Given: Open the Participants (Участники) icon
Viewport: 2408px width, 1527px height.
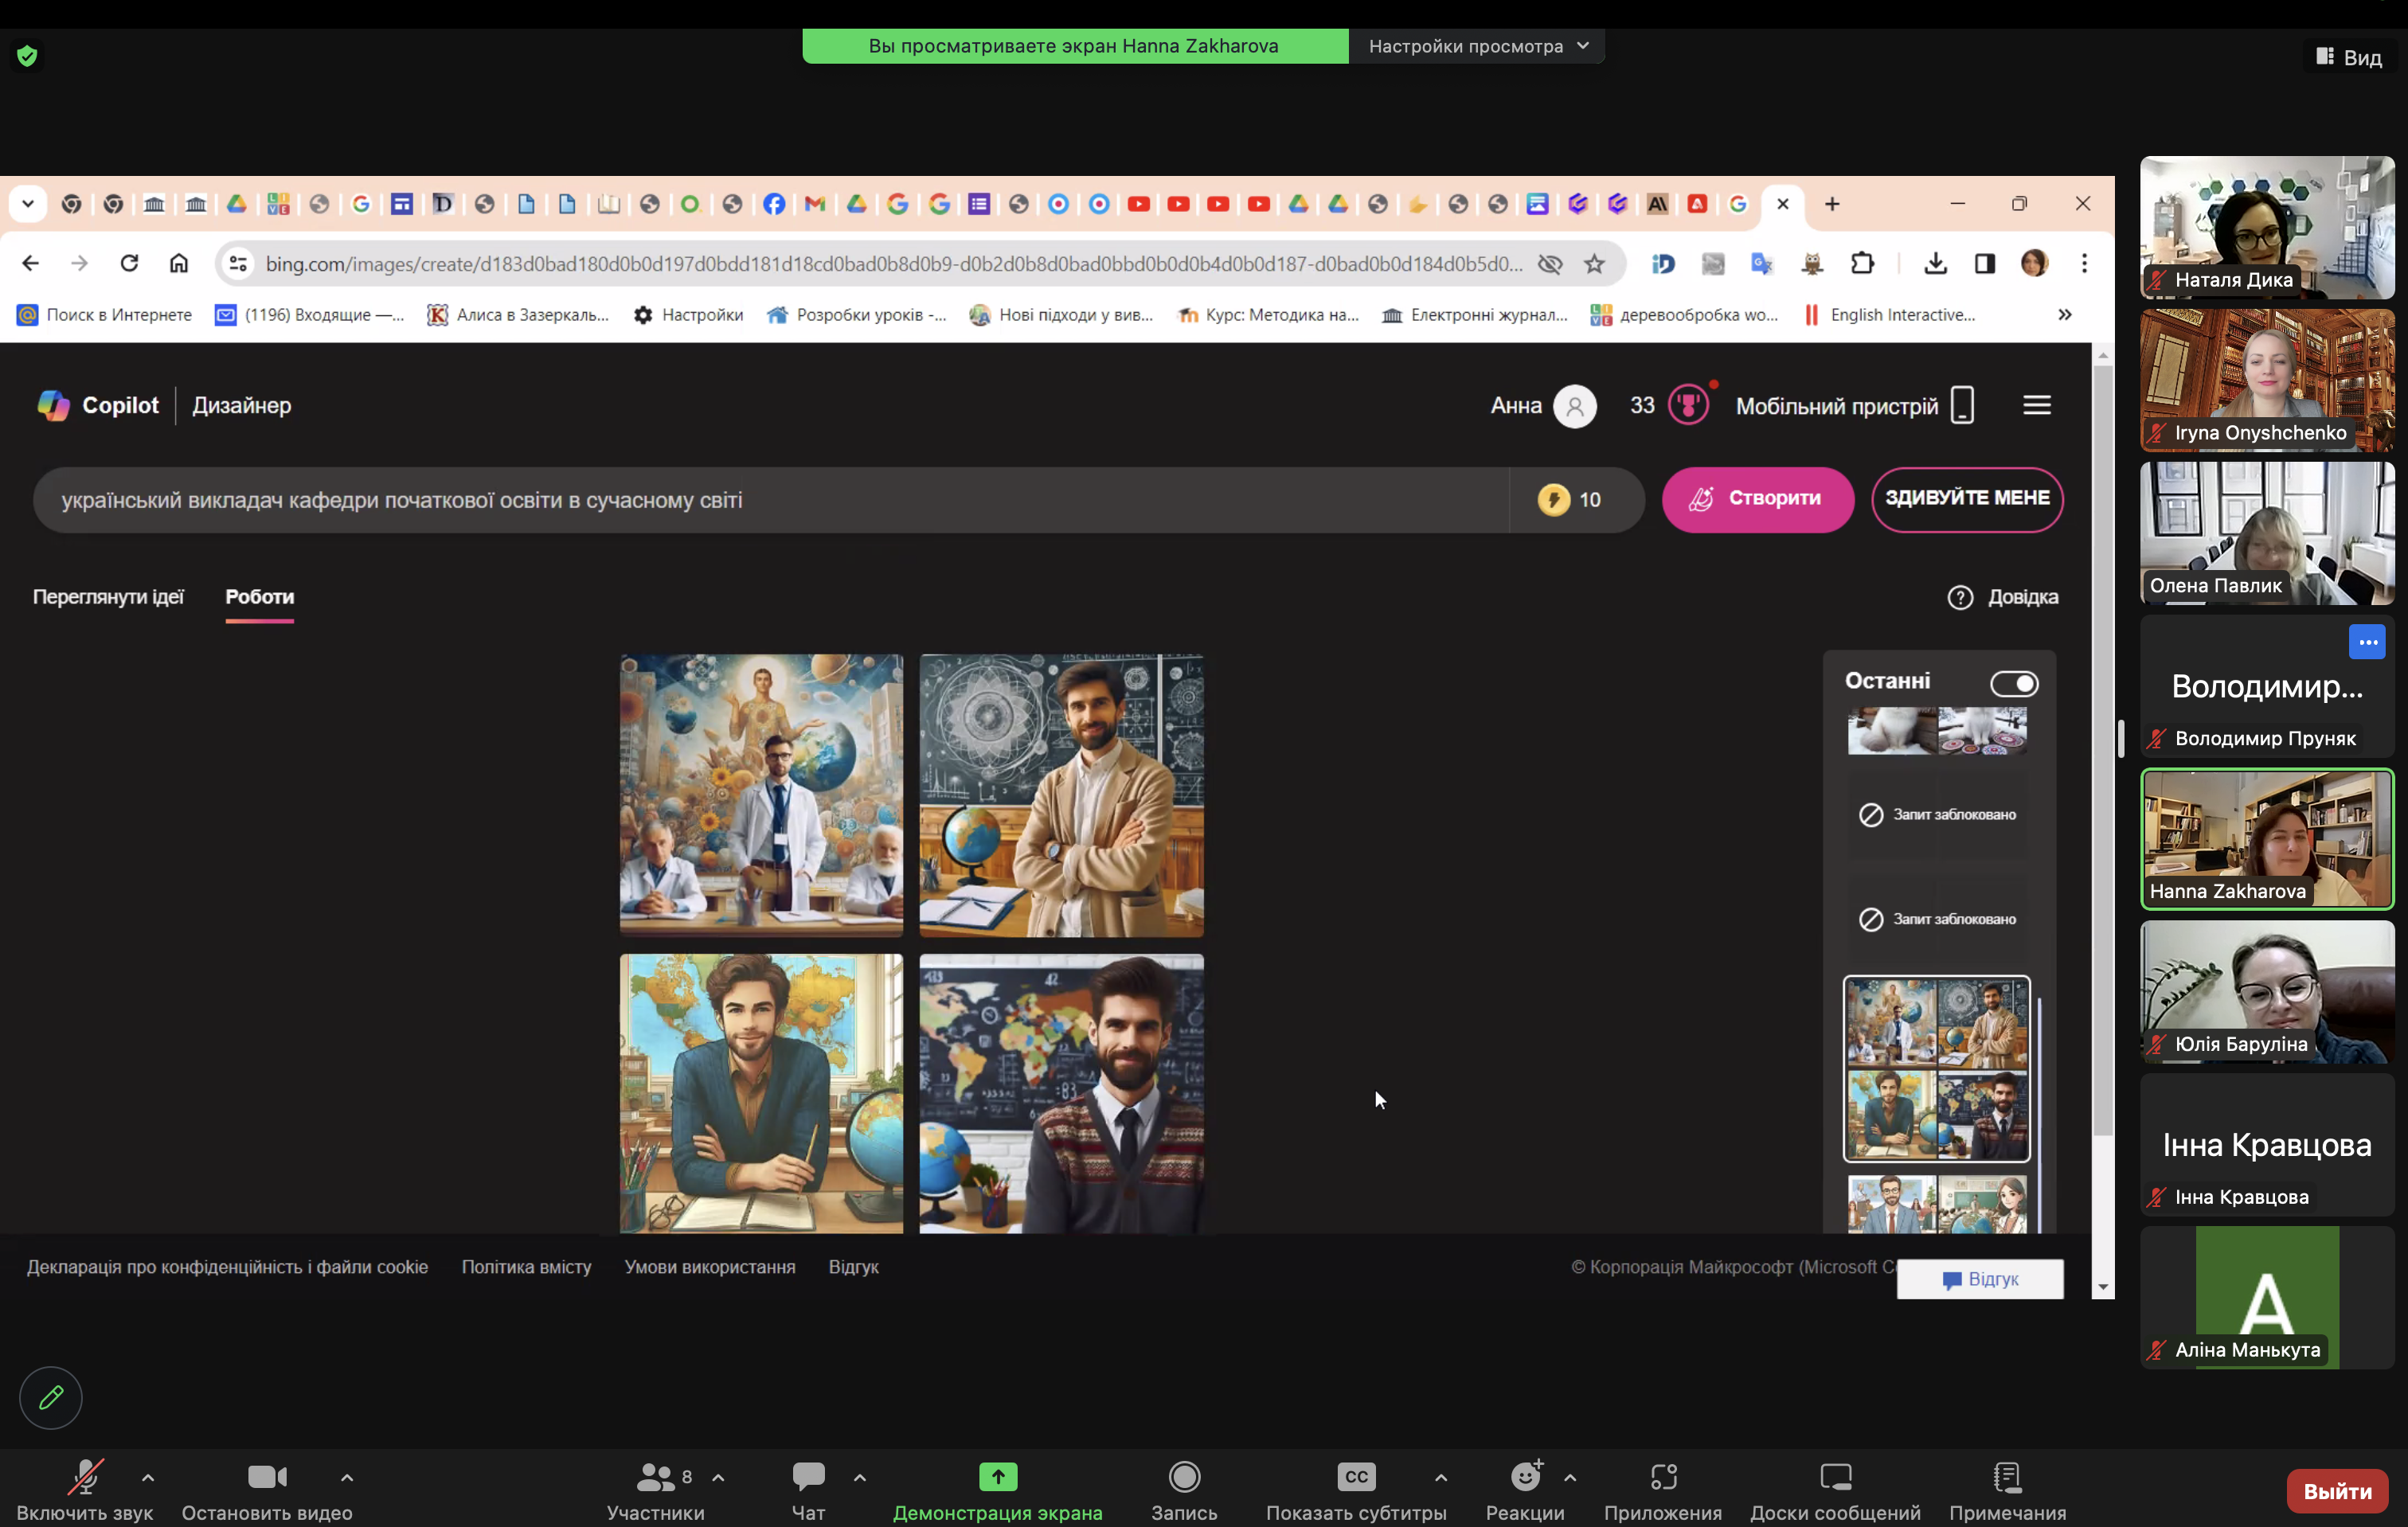Looking at the screenshot, I should coord(656,1477).
